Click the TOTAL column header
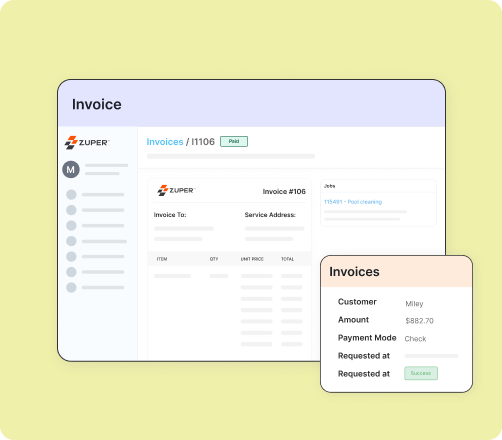 (x=287, y=259)
